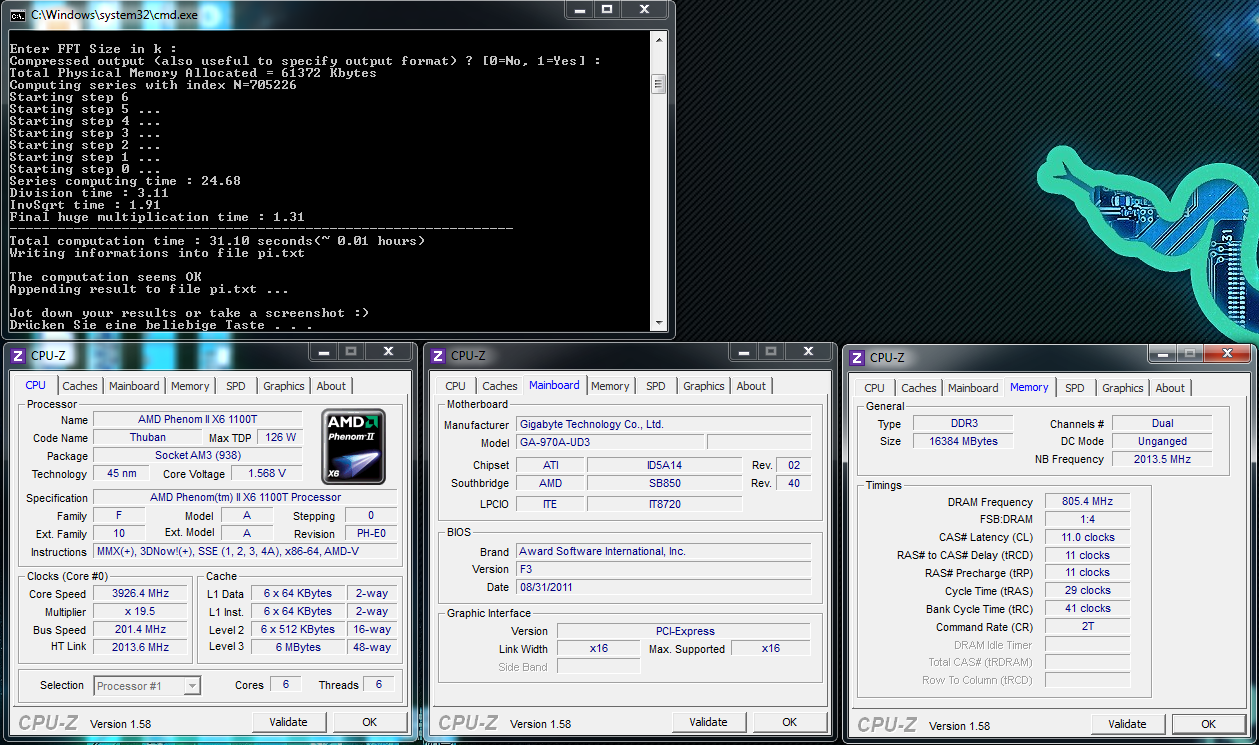Click the cmd.exe title bar icon
This screenshot has width=1259, height=745.
[17, 14]
